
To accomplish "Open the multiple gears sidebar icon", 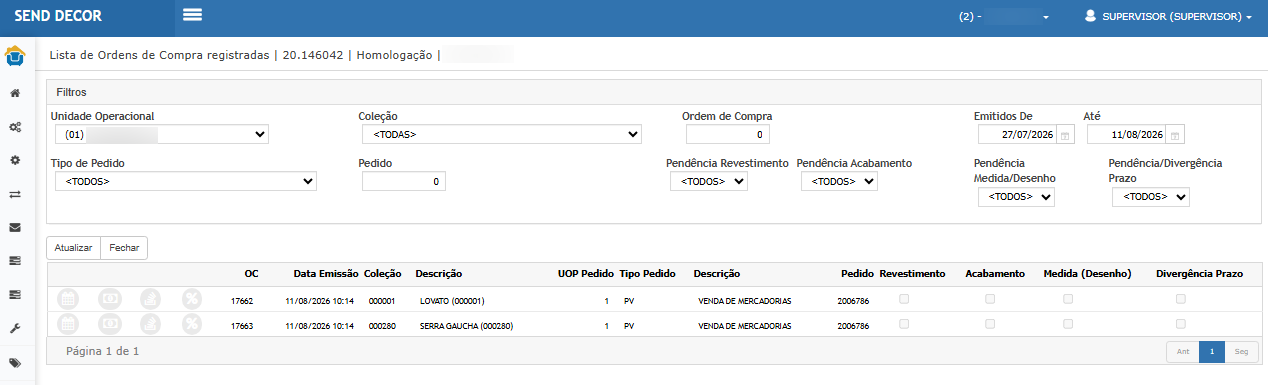I will point(15,128).
